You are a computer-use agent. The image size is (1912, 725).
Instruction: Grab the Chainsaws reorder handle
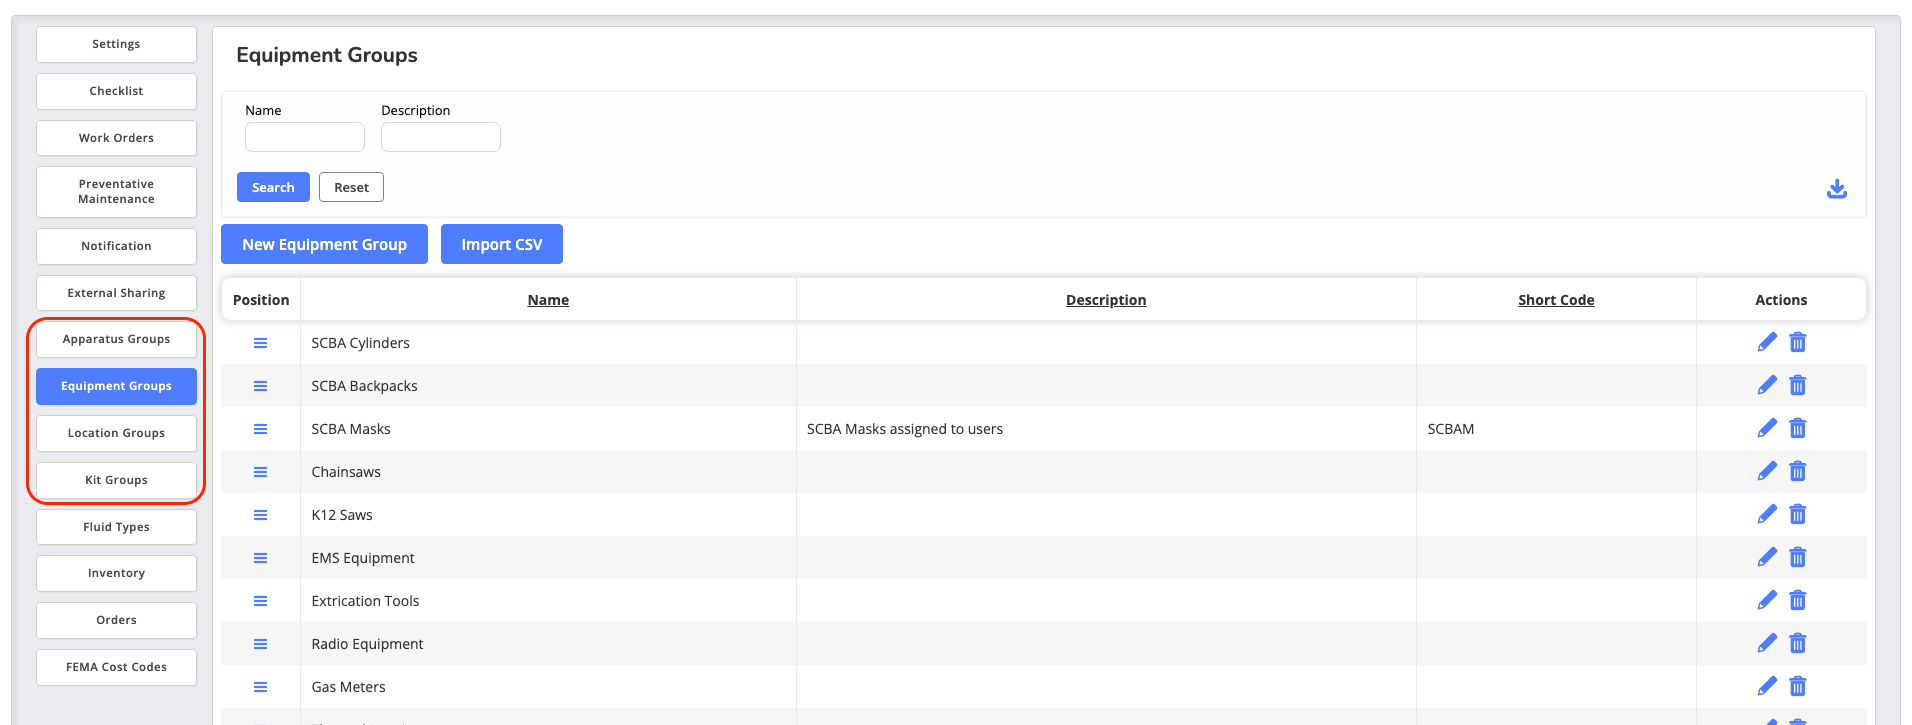click(x=260, y=472)
